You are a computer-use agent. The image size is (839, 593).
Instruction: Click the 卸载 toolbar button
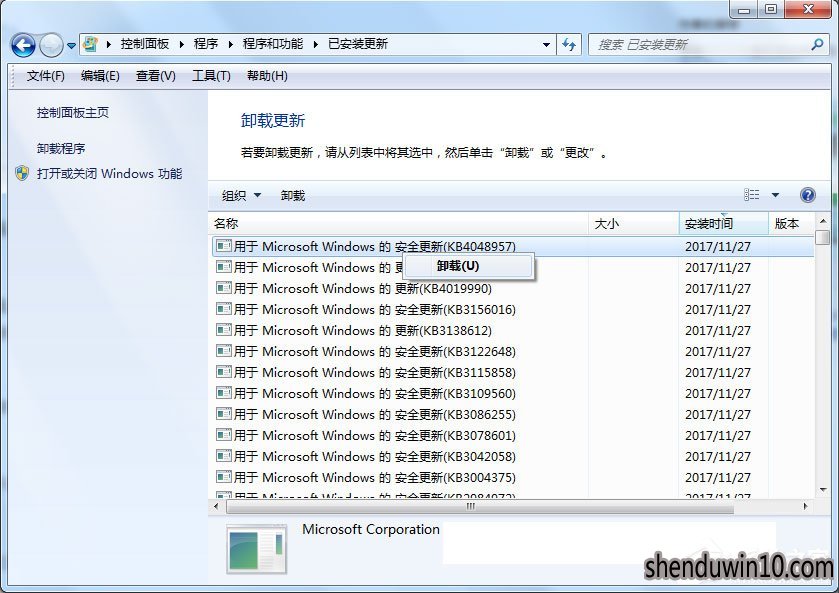pos(293,196)
